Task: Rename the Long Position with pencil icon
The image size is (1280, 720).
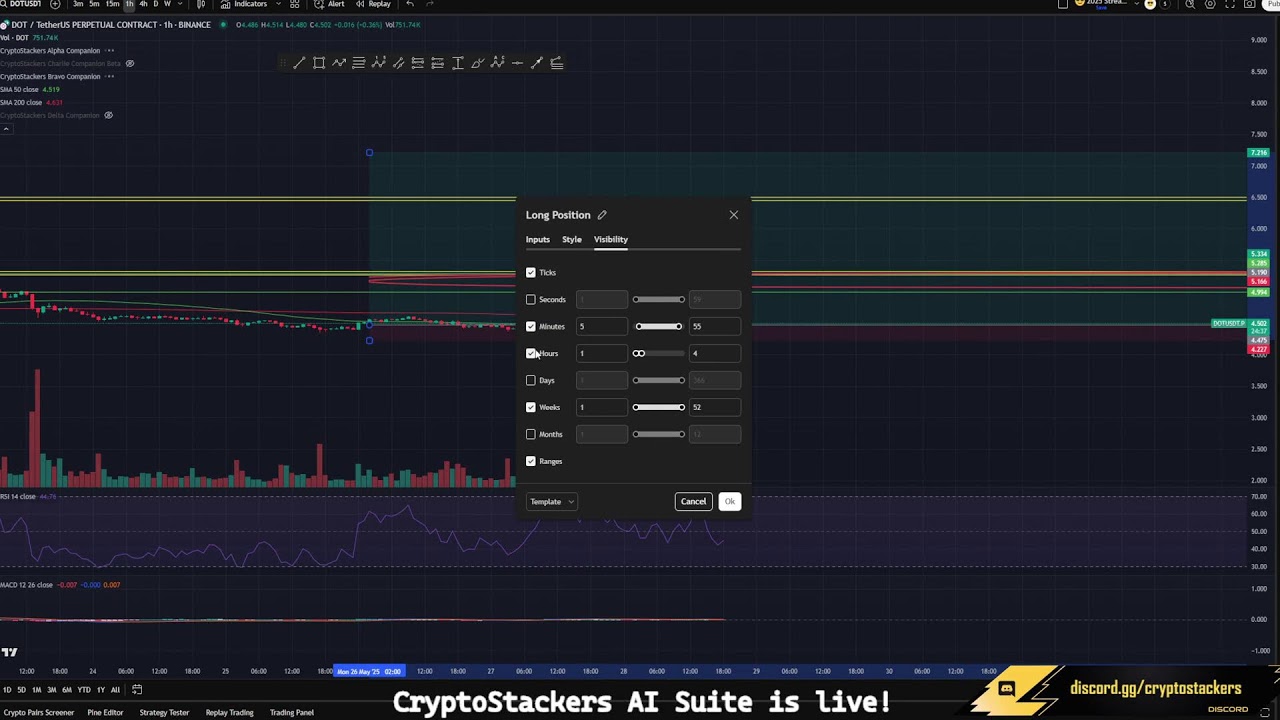Action: (x=602, y=215)
